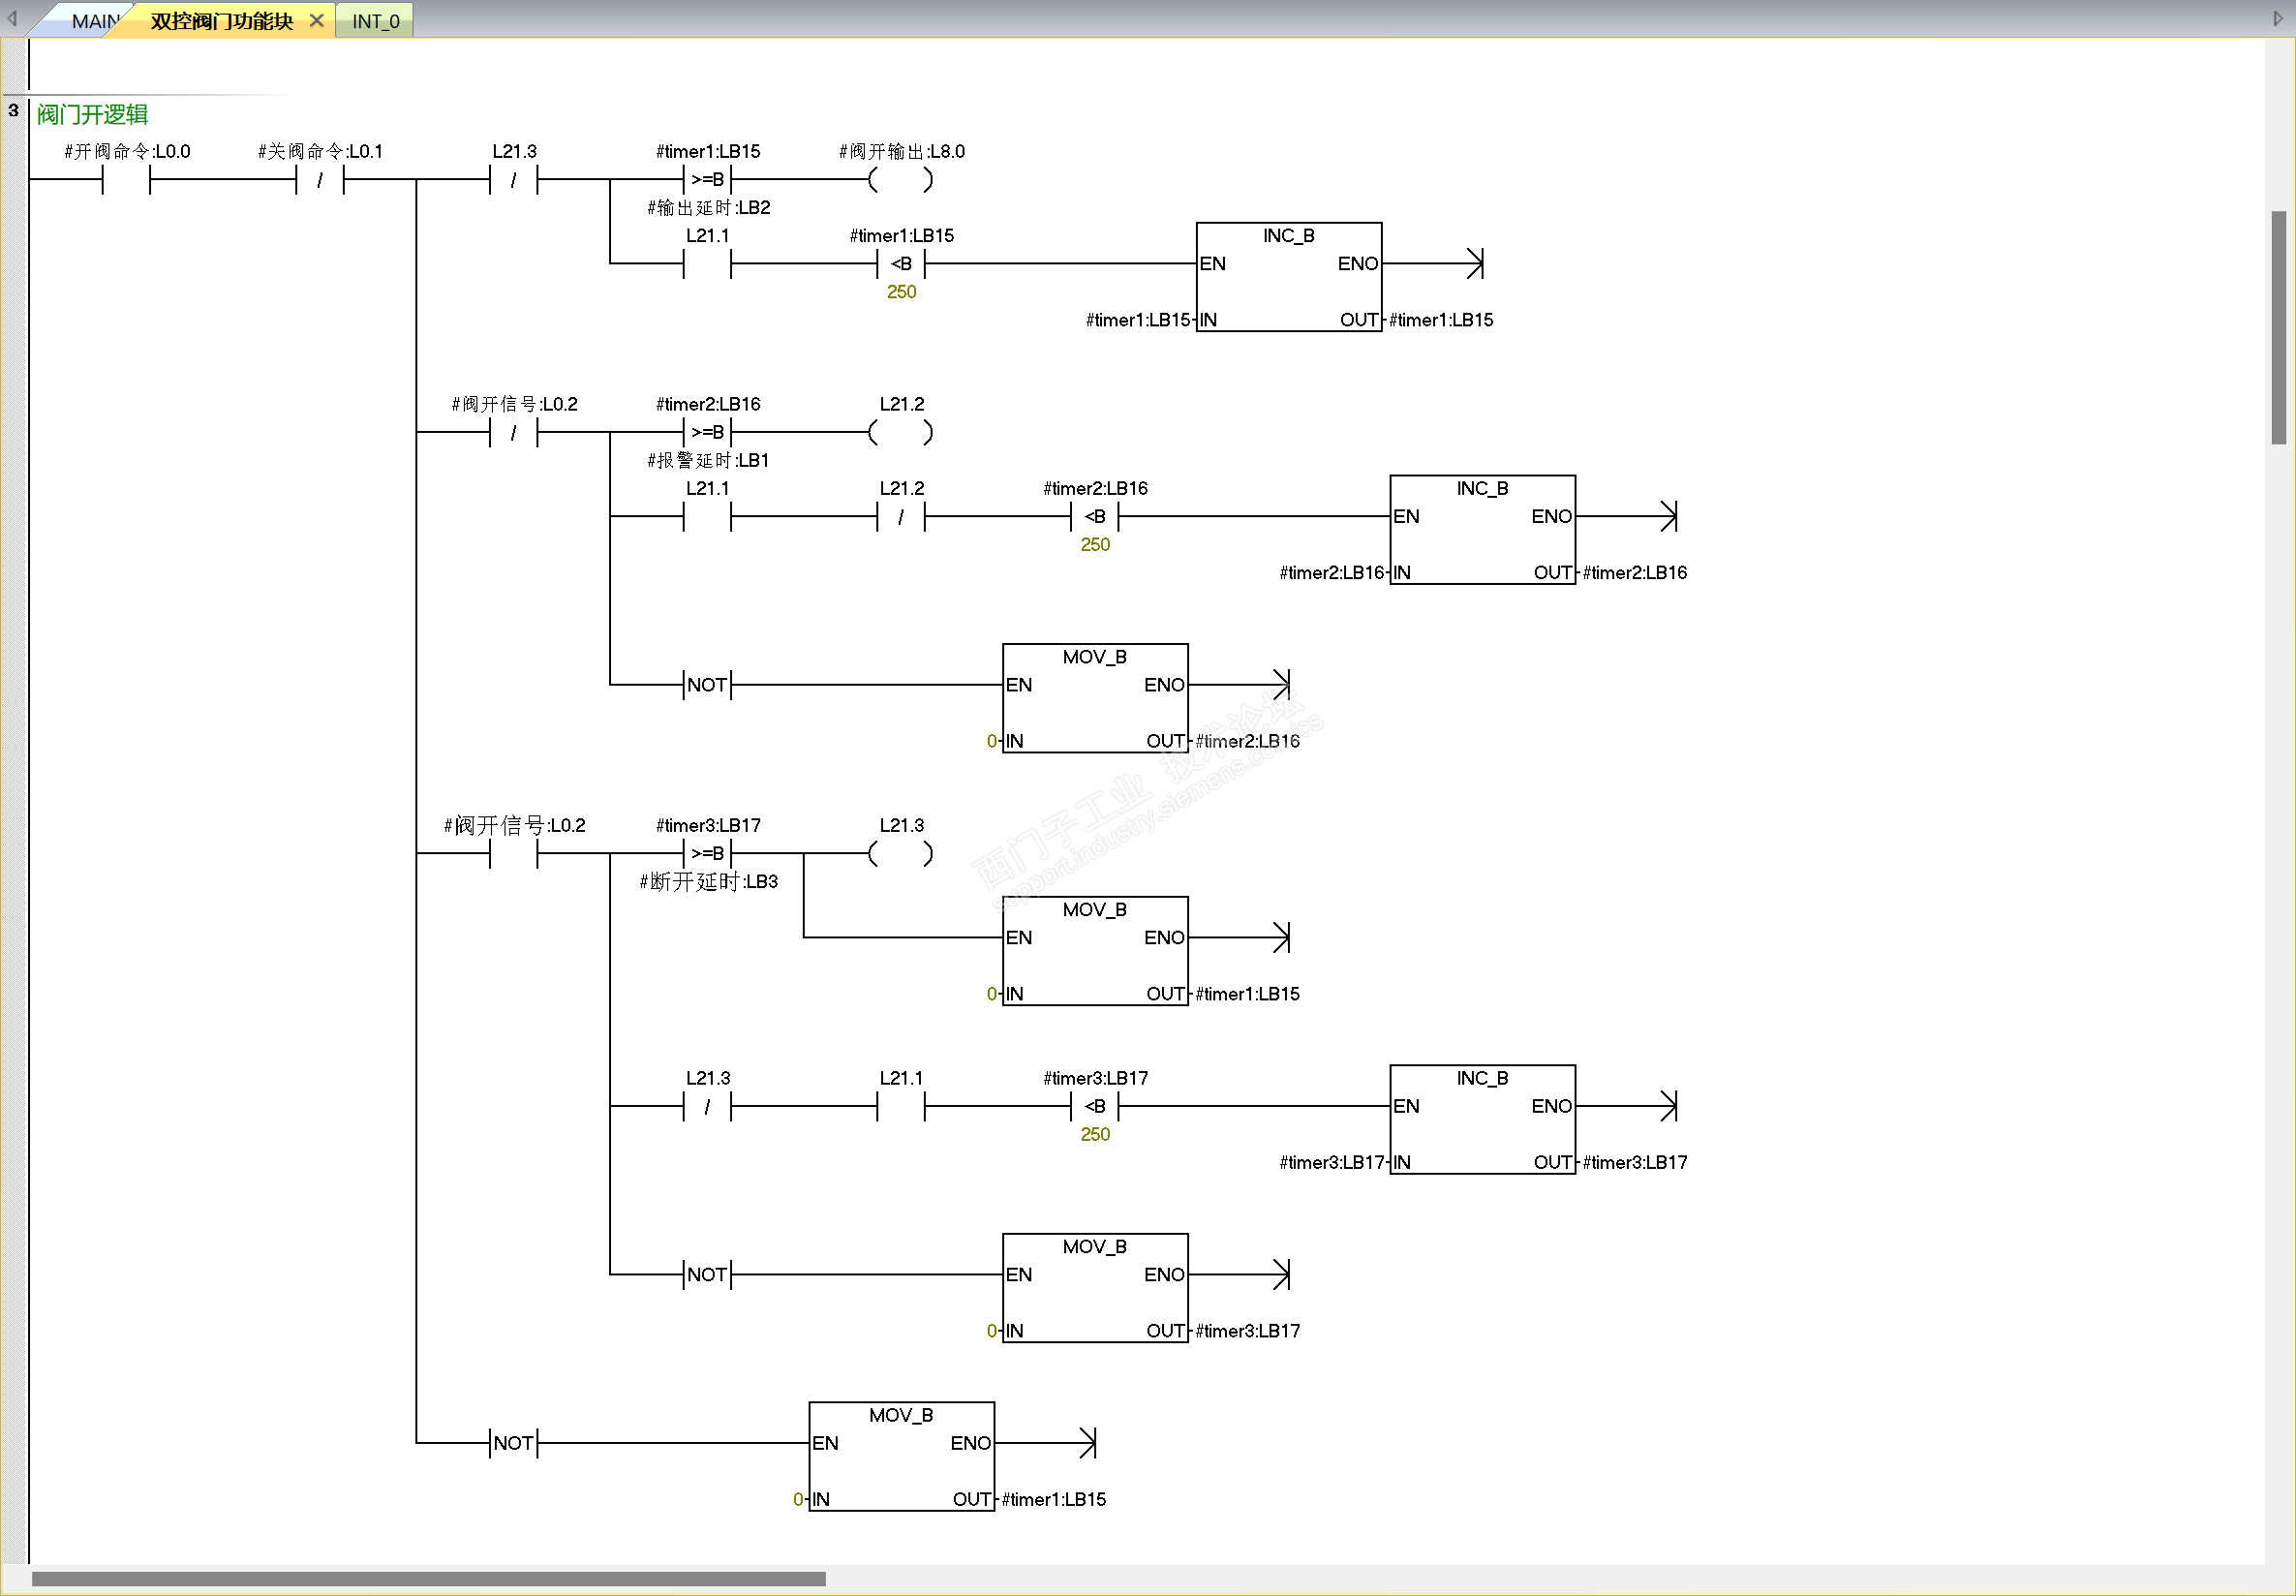Click the tab scroll right arrow
The width and height of the screenshot is (2296, 1596).
point(2278,18)
